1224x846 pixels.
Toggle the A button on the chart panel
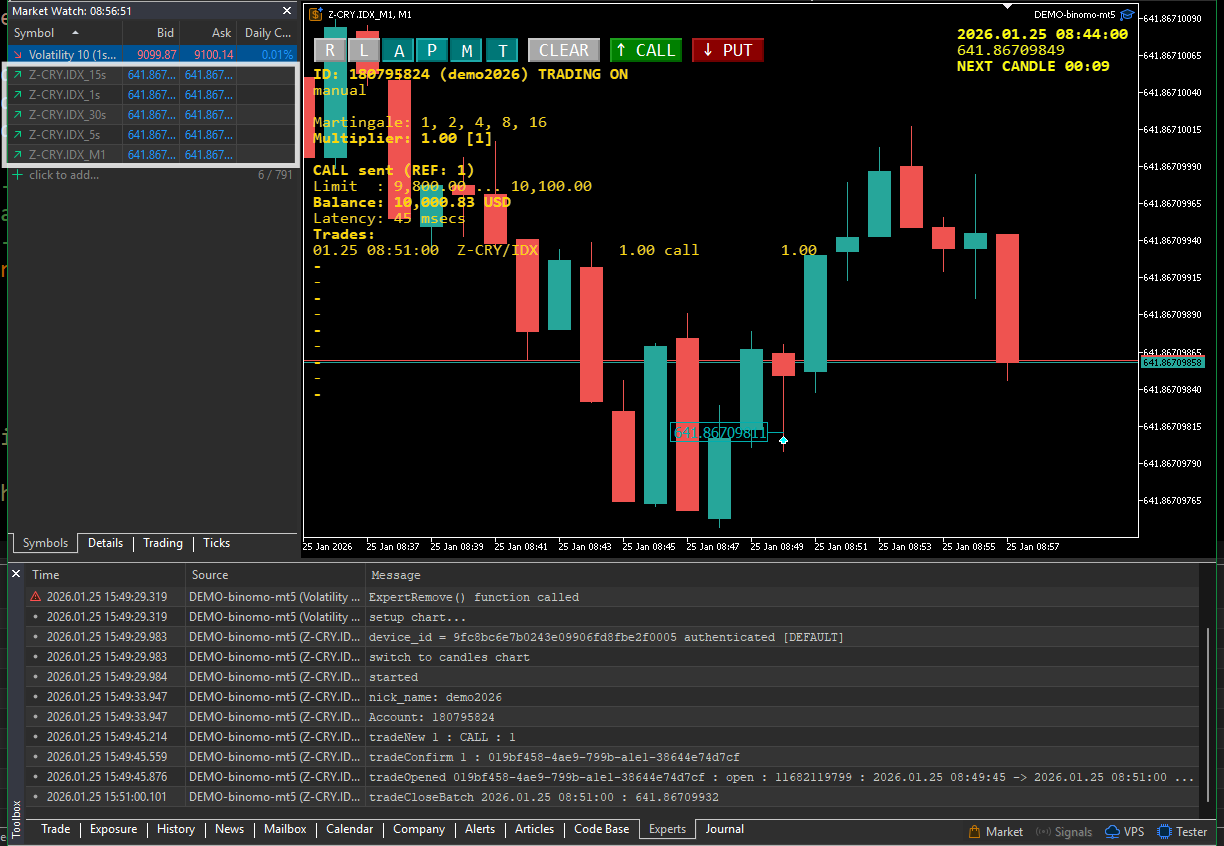point(399,50)
